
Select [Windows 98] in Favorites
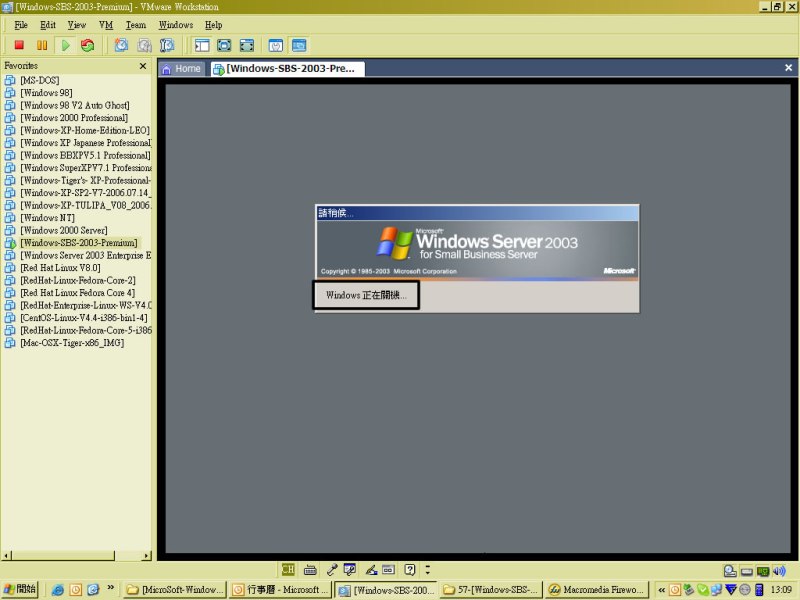tap(46, 93)
